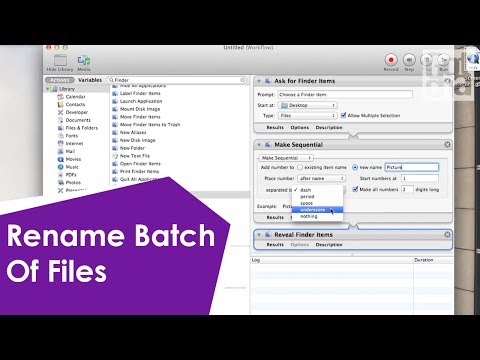Viewport: 480px width, 360px height.
Task: Toggle Make all numbers digits long checkbox
Action: pos(355,189)
